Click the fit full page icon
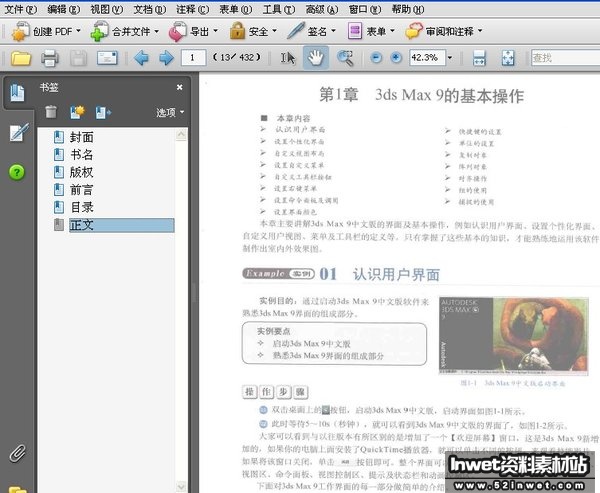 click(508, 58)
